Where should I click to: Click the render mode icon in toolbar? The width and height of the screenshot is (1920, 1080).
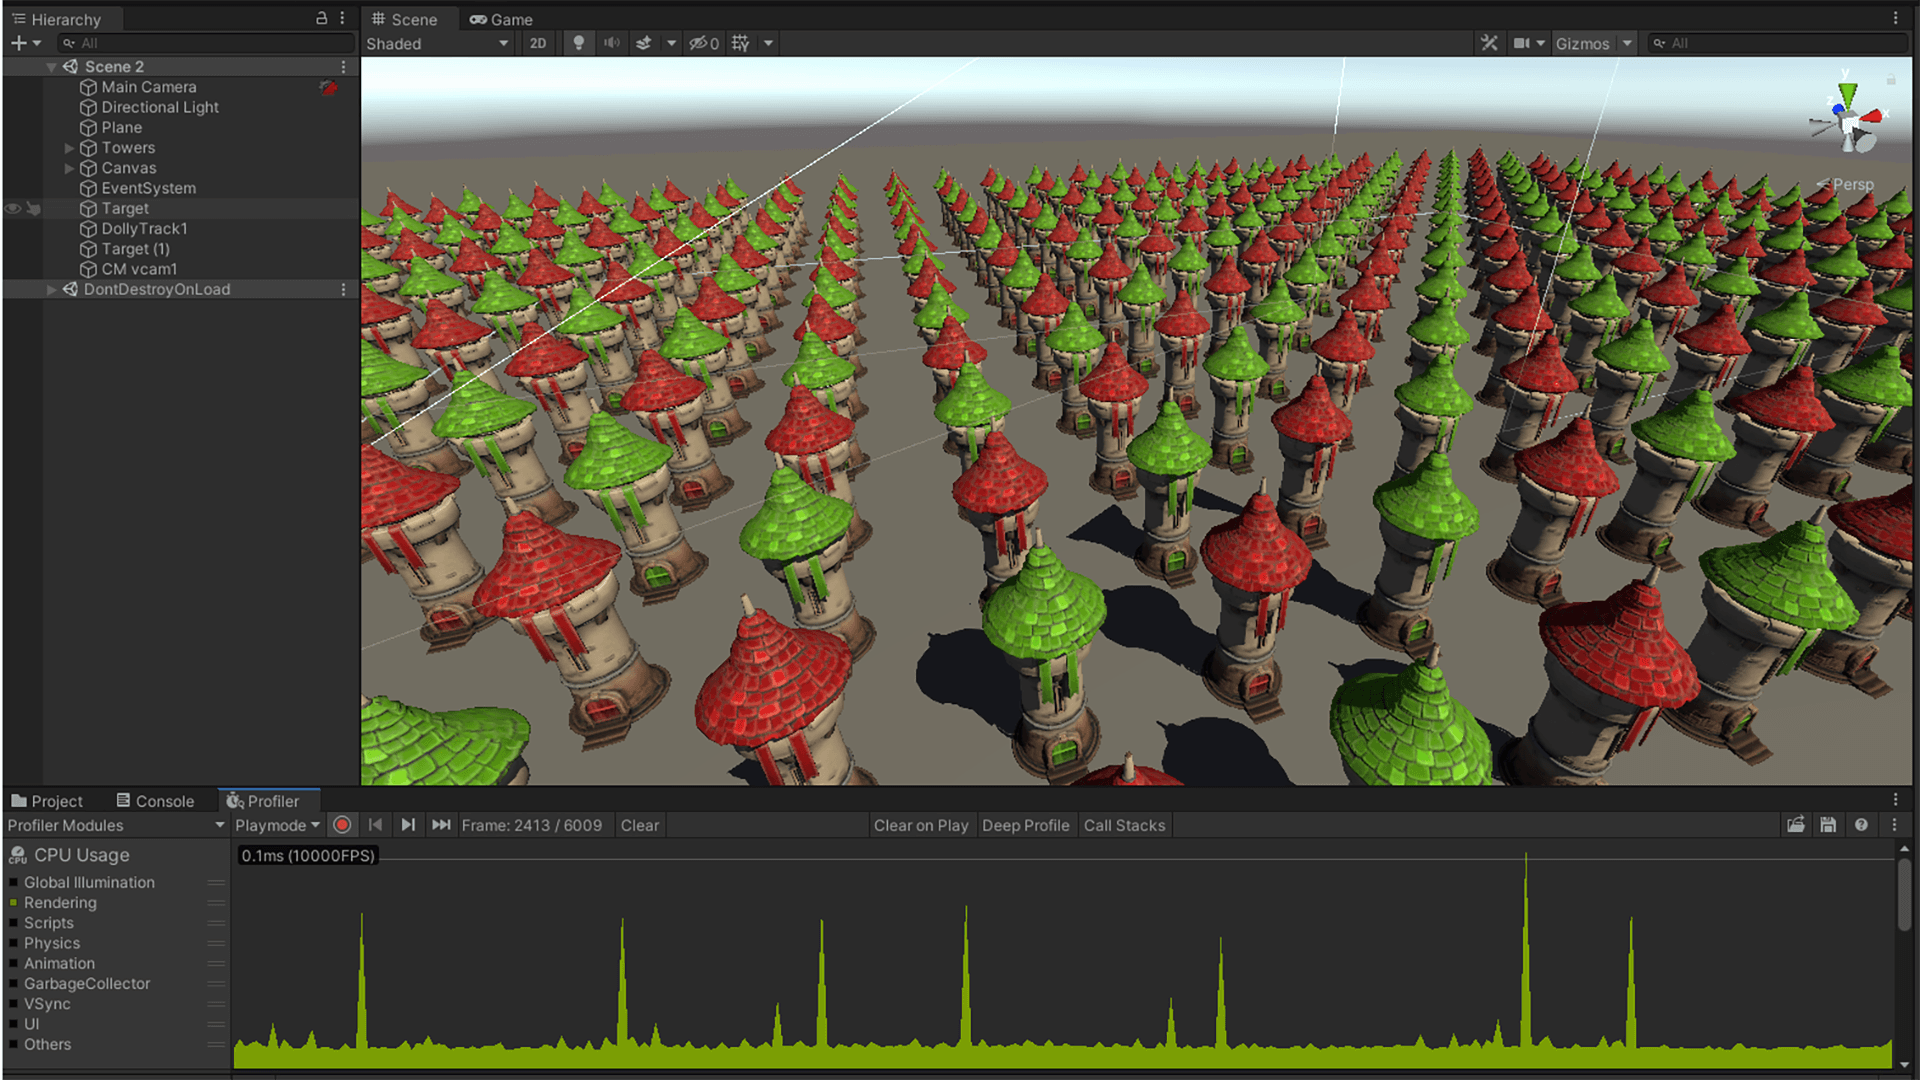tap(435, 44)
